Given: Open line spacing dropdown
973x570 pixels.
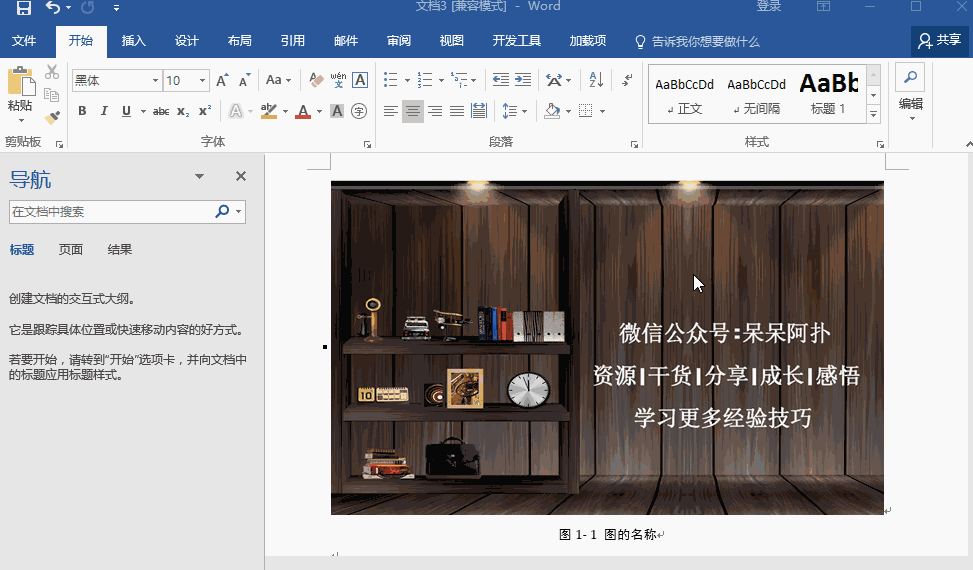Looking at the screenshot, I should 514,112.
